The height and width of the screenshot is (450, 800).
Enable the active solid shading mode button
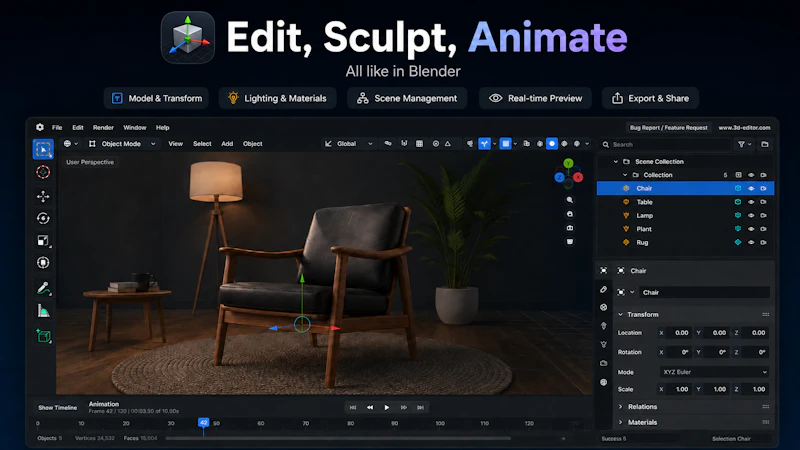[552, 144]
